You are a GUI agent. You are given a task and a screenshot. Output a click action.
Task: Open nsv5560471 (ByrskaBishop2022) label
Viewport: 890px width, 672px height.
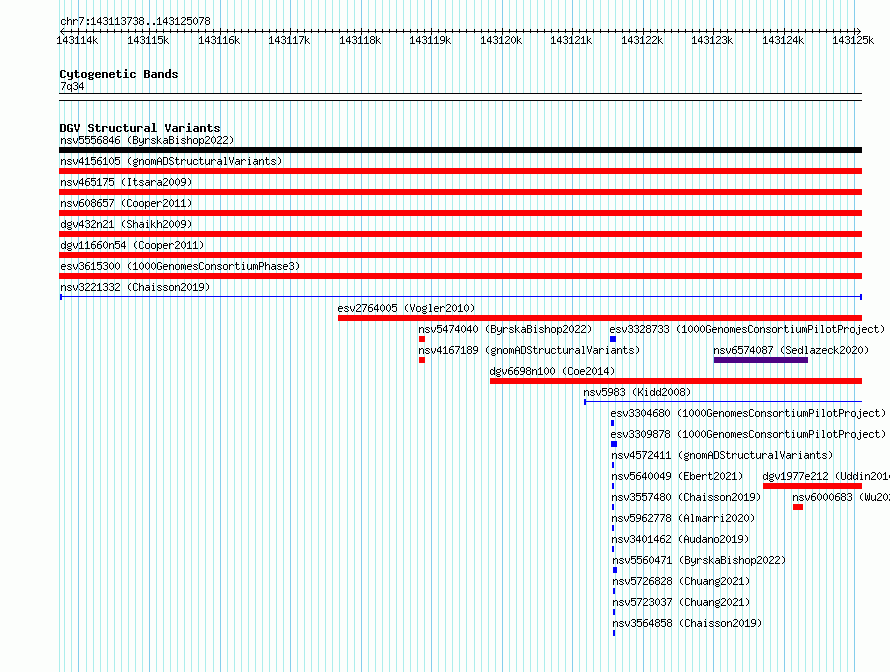[x=699, y=560]
